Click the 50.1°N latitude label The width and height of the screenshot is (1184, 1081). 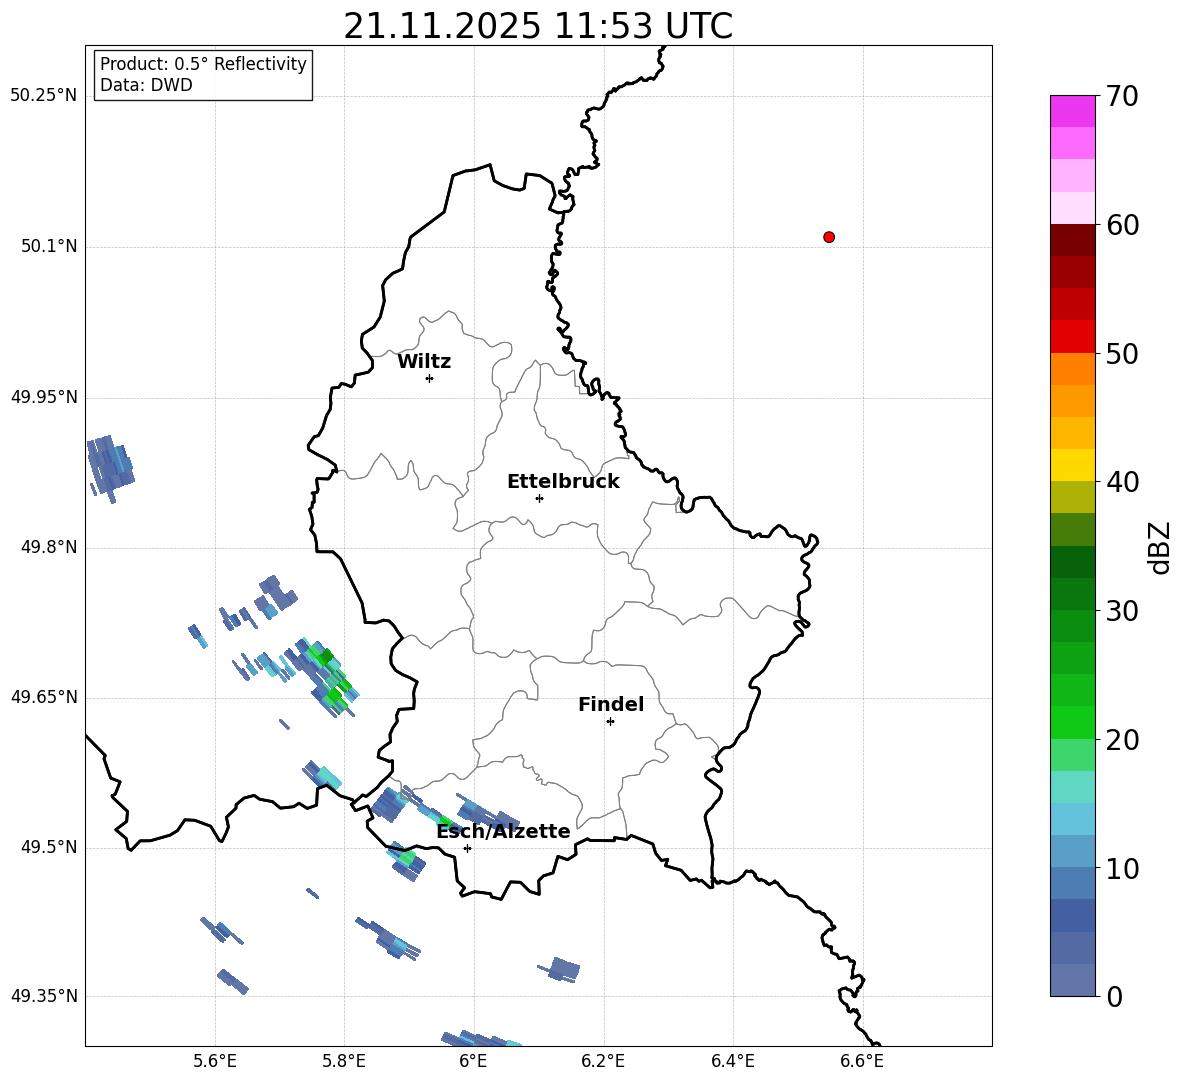pyautogui.click(x=49, y=246)
